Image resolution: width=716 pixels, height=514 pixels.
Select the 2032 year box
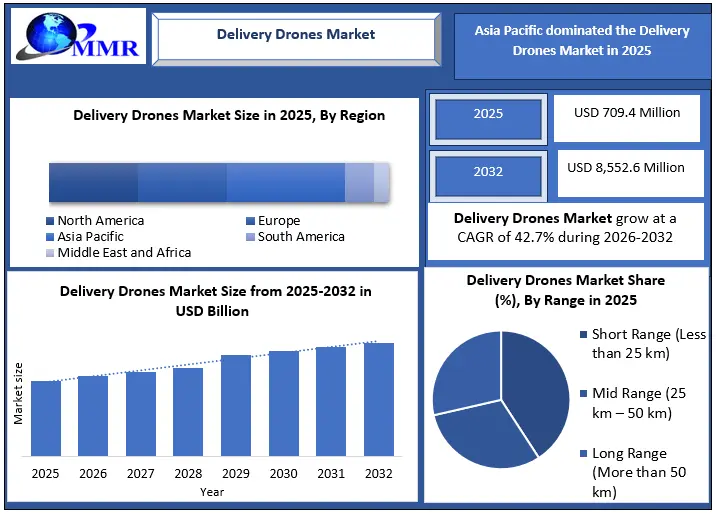pyautogui.click(x=488, y=172)
